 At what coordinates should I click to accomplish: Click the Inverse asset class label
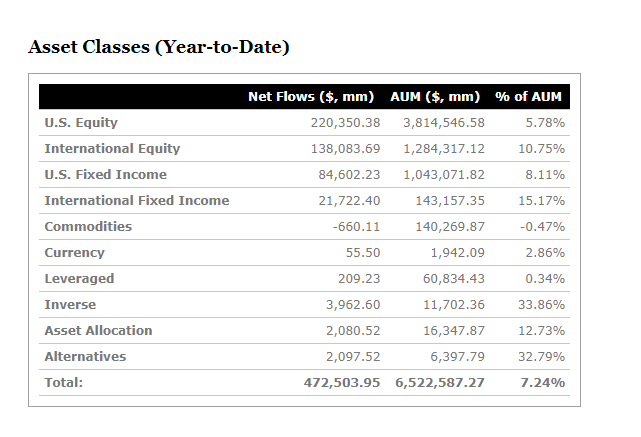(x=70, y=304)
